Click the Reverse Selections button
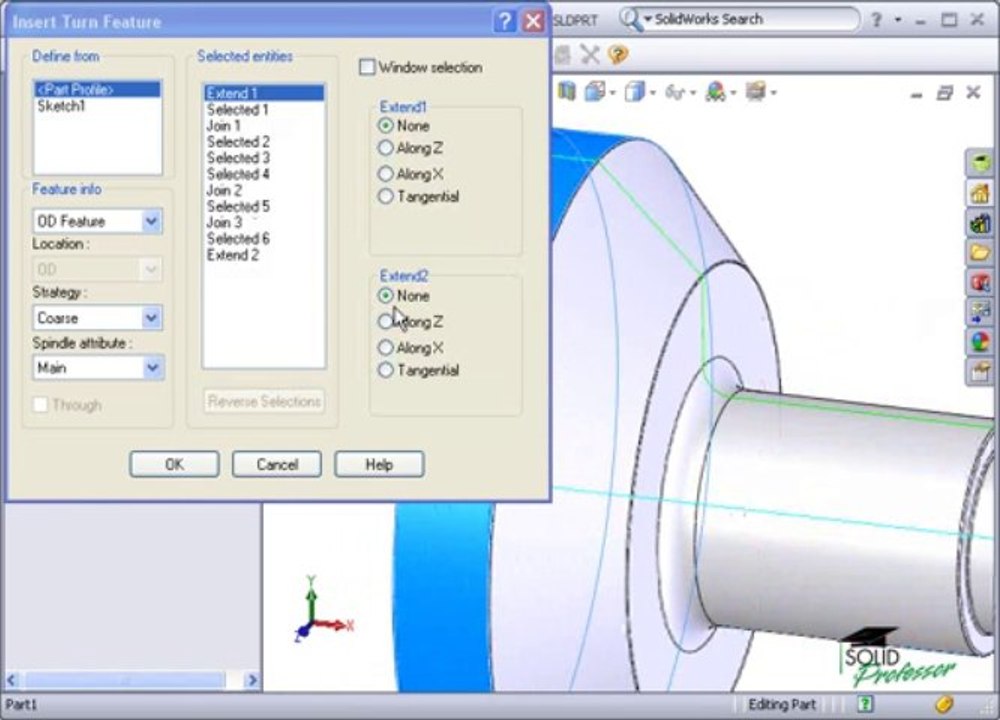The height and width of the screenshot is (720, 1000). click(264, 401)
